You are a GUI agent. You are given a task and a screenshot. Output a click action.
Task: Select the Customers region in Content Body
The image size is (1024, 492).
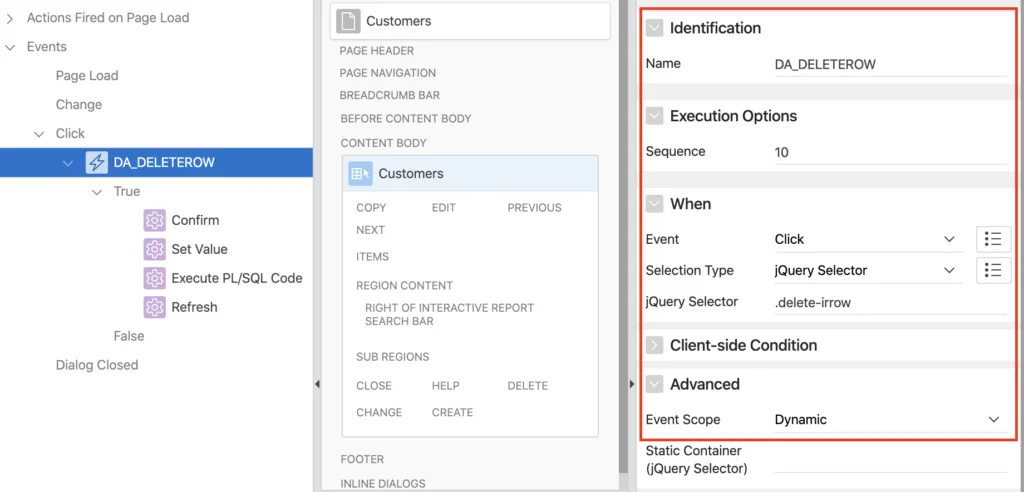pyautogui.click(x=470, y=174)
